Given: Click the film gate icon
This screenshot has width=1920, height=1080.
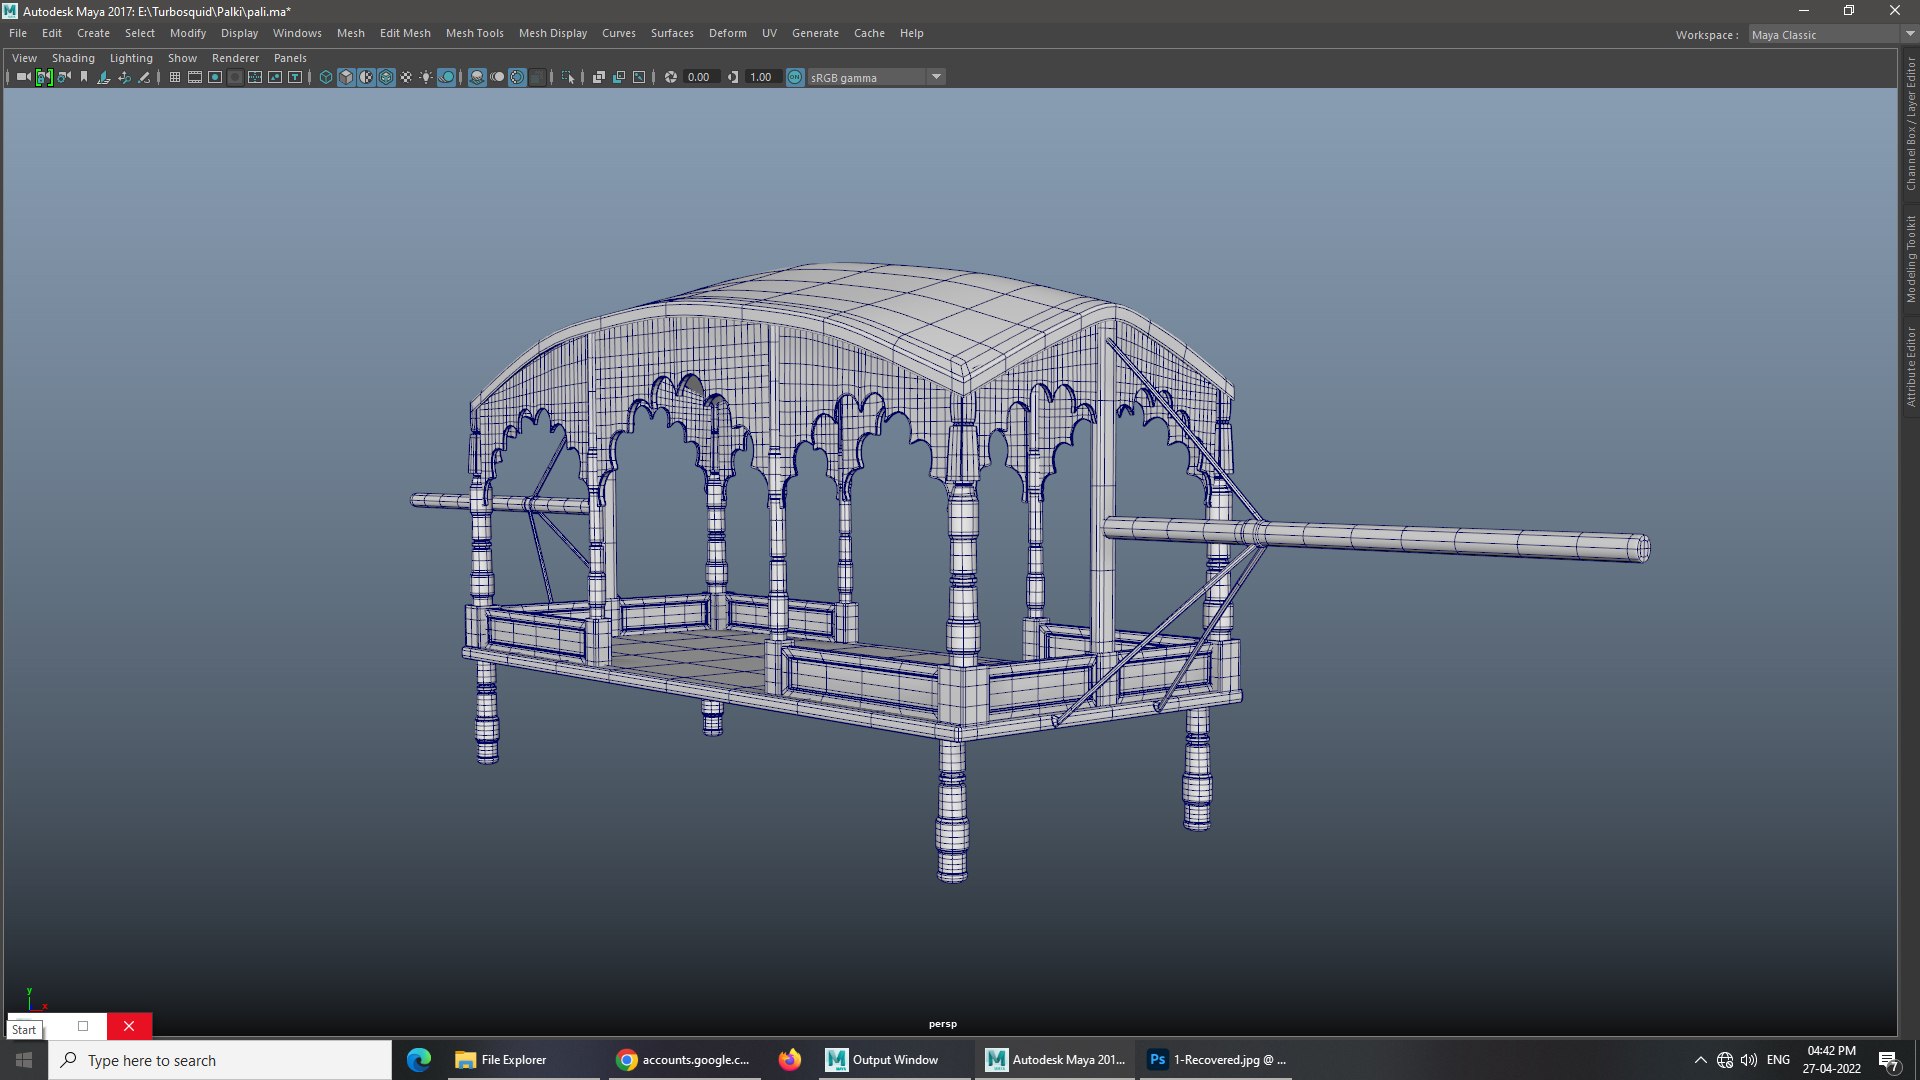Looking at the screenshot, I should [x=195, y=77].
